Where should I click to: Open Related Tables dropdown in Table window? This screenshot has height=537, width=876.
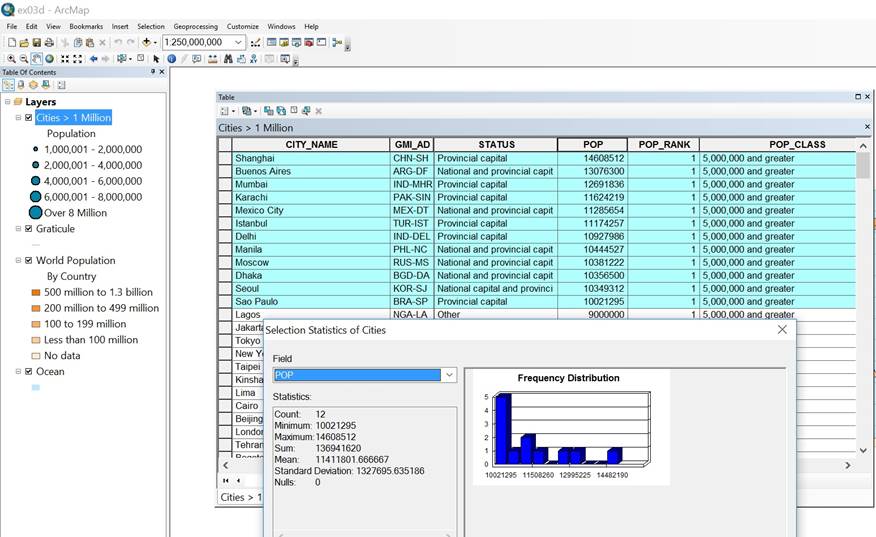[249, 111]
